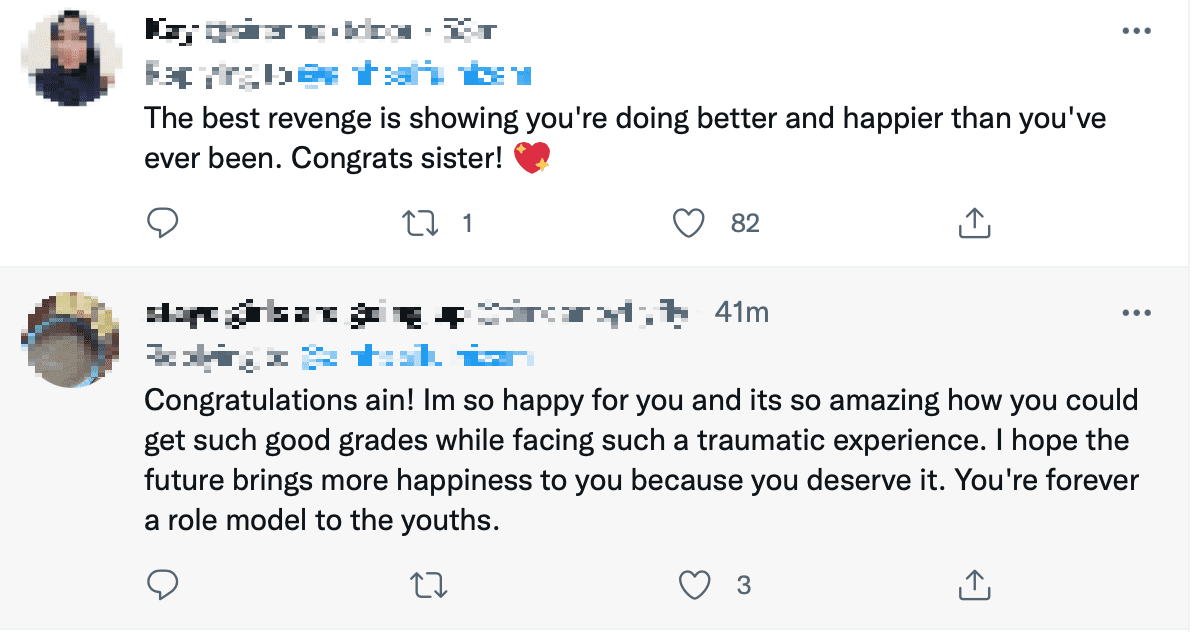The width and height of the screenshot is (1194, 632).
Task: Like the tweet with 3 likes
Action: [x=693, y=583]
